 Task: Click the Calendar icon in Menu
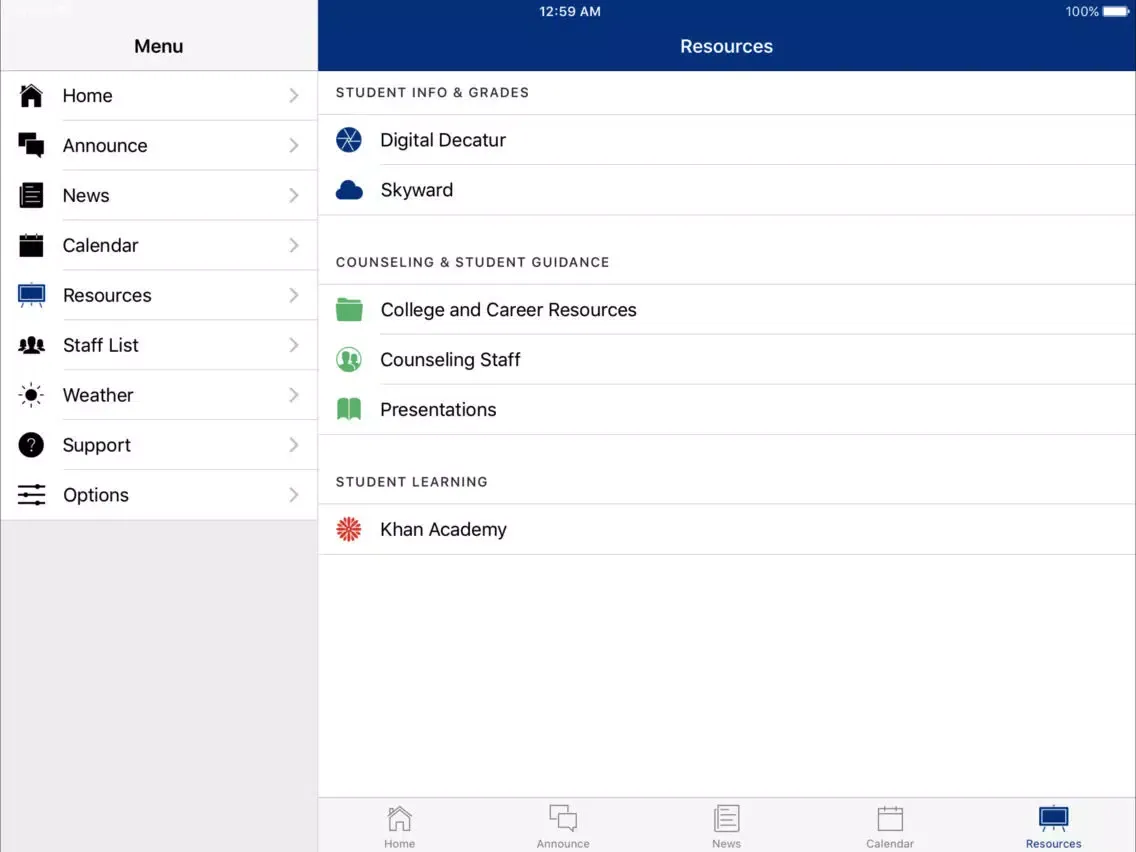click(x=31, y=245)
